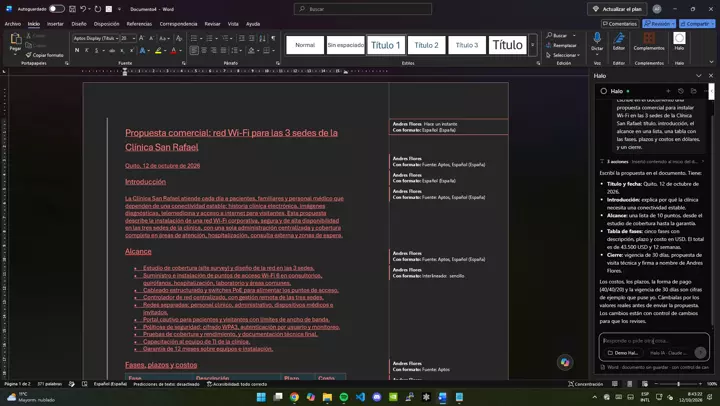This screenshot has width=720, height=406.
Task: Click the Redo icon in quick access
Action: click(98, 9)
